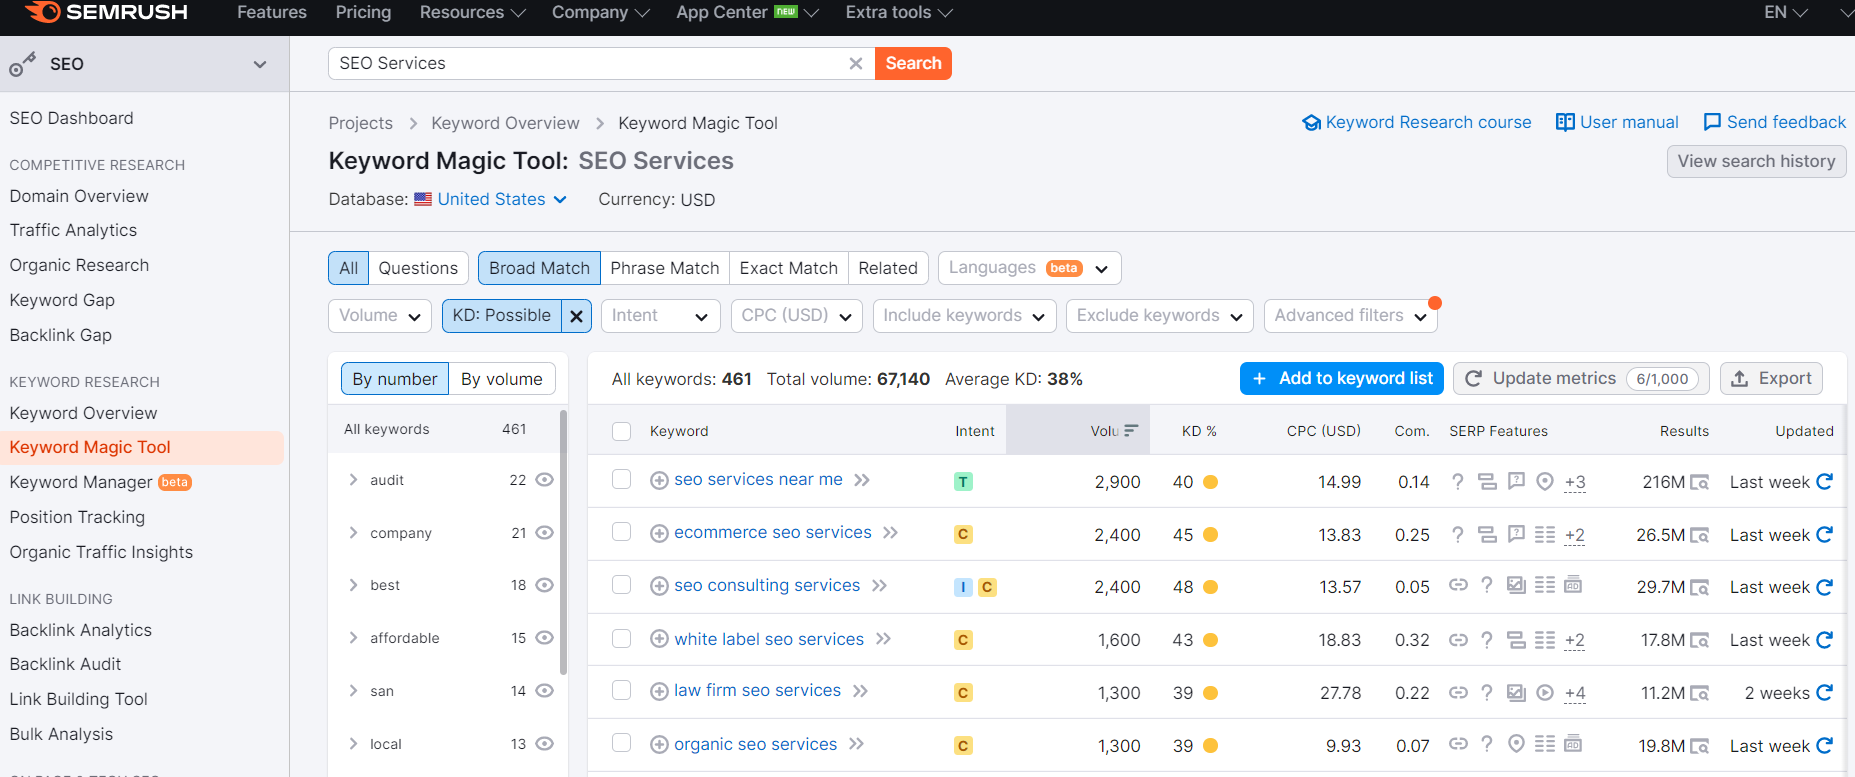The image size is (1855, 777).
Task: Toggle eye icon for audit group
Action: click(544, 480)
